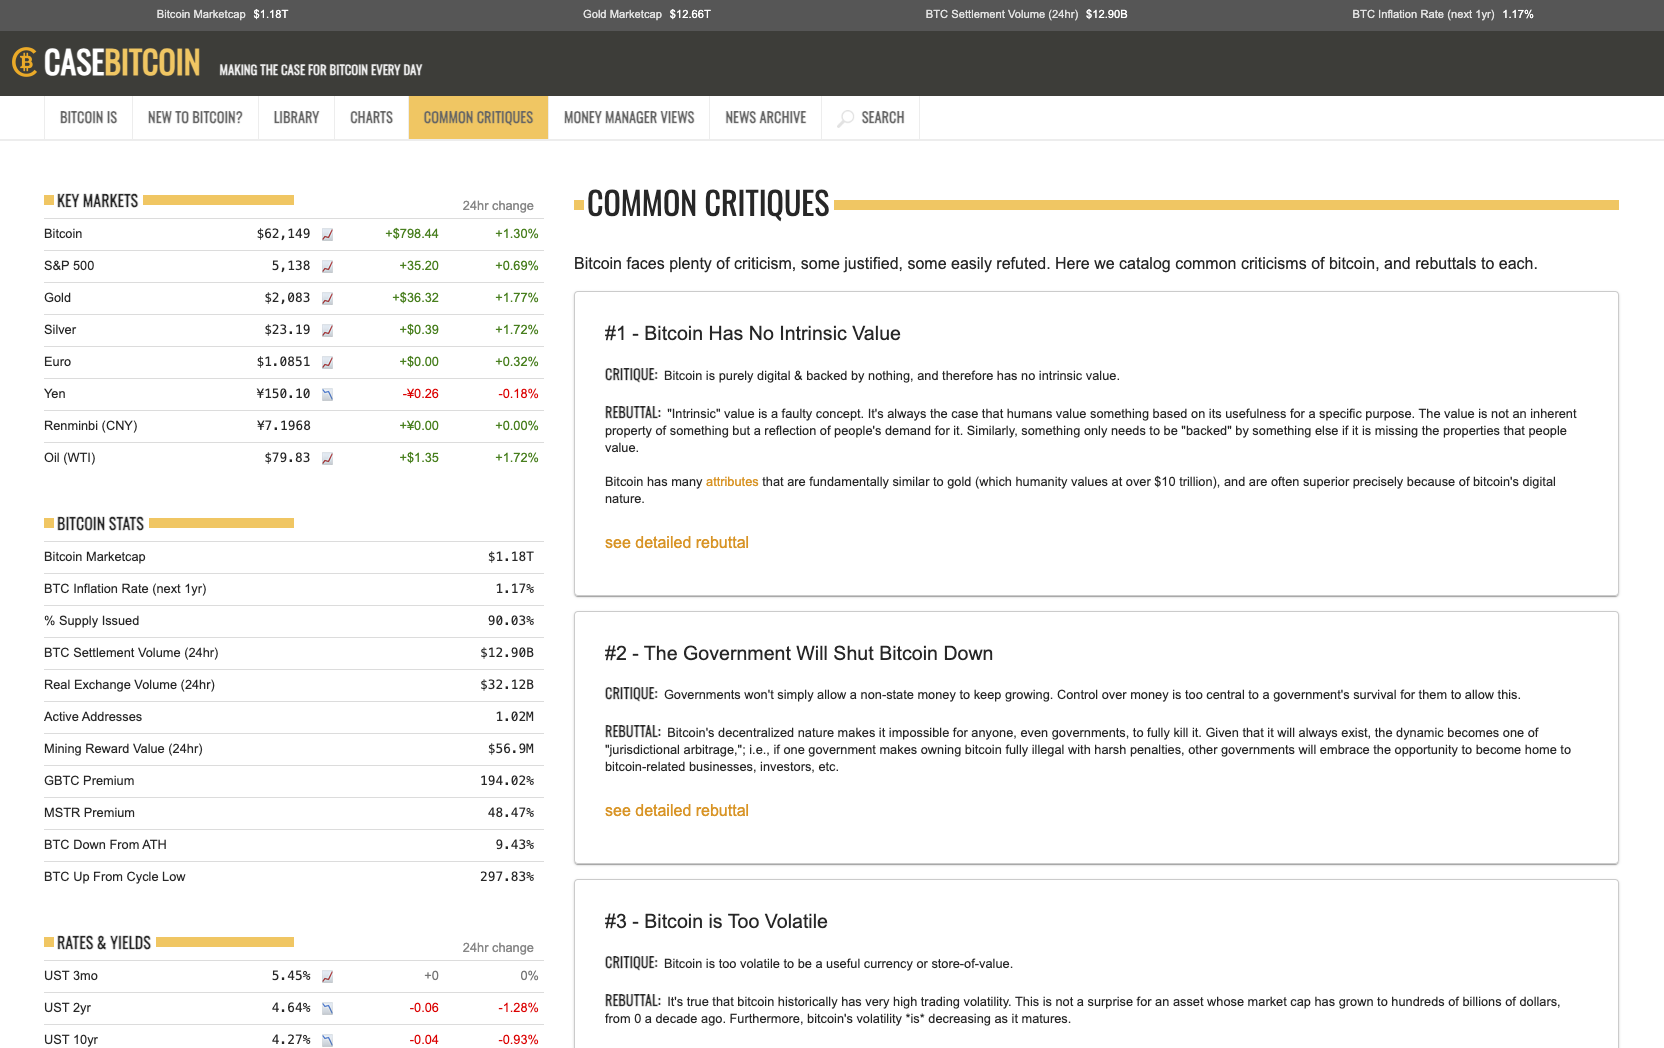Click the Bitcoin Marketcap ticker at top

click(x=222, y=14)
